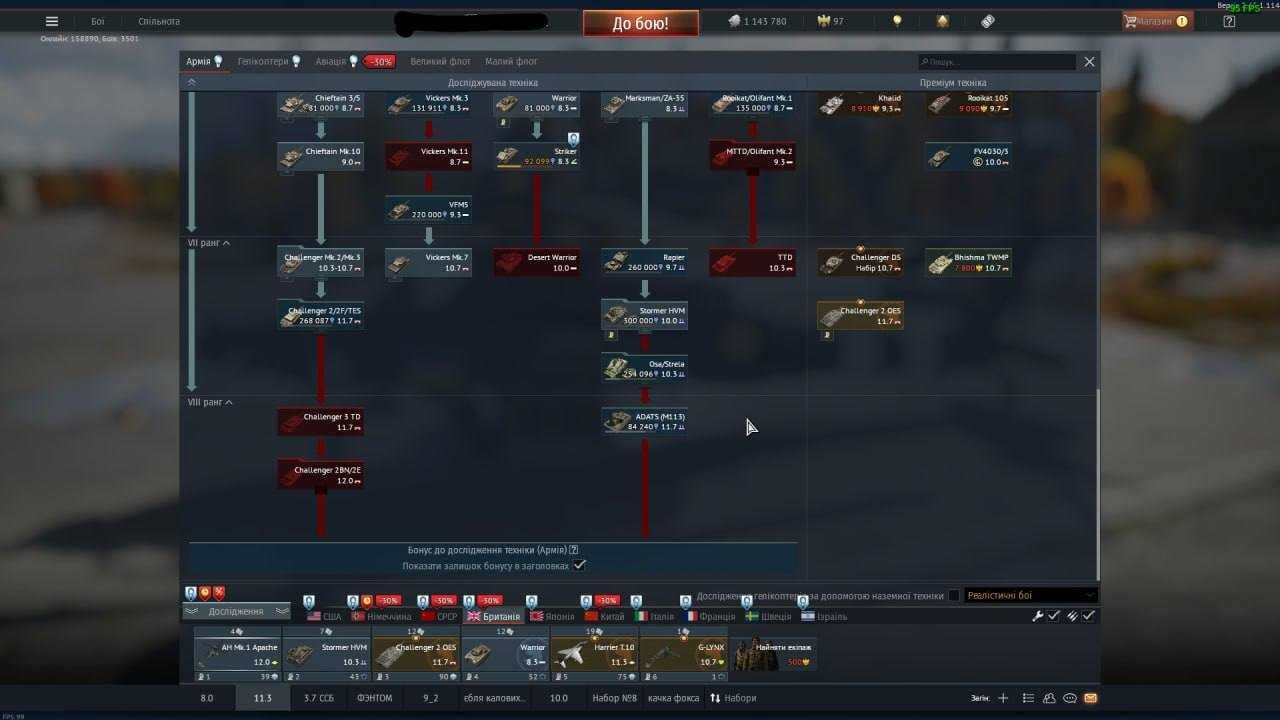Screen dimensions: 1280x720
Task: Toggle 'Показати залишок бонусу в заголовках' checkbox
Action: click(x=579, y=565)
